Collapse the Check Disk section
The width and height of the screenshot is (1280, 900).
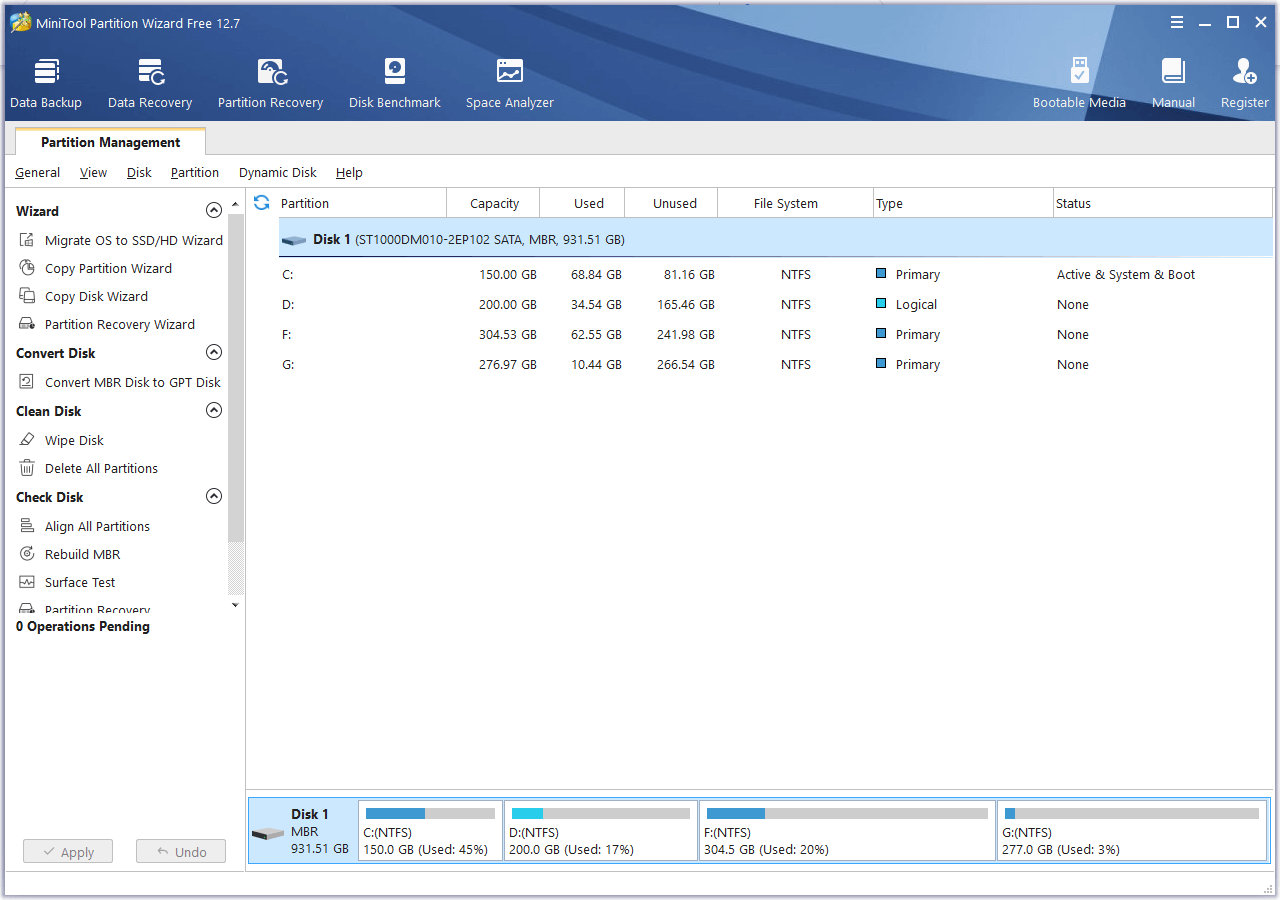[x=213, y=496]
